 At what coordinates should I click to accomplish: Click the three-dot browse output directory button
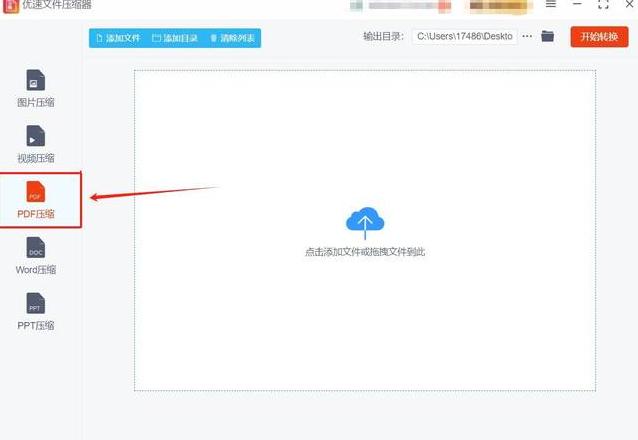pyautogui.click(x=527, y=36)
